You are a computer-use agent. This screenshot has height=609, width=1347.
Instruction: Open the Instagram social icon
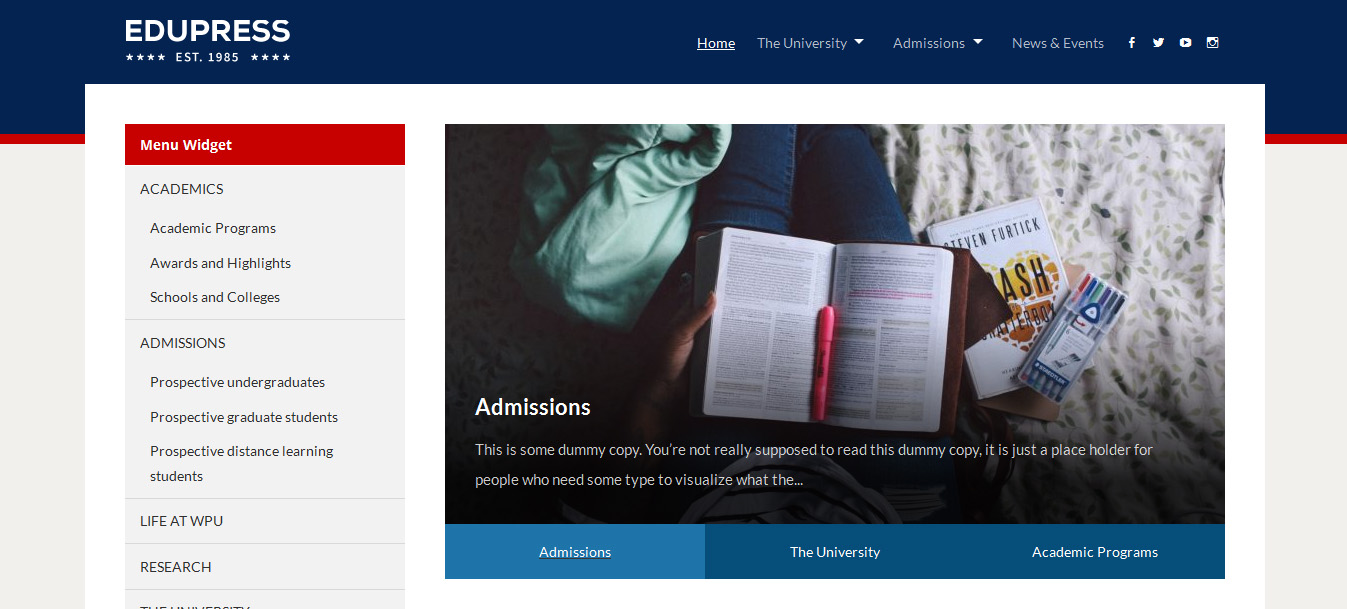(1212, 43)
